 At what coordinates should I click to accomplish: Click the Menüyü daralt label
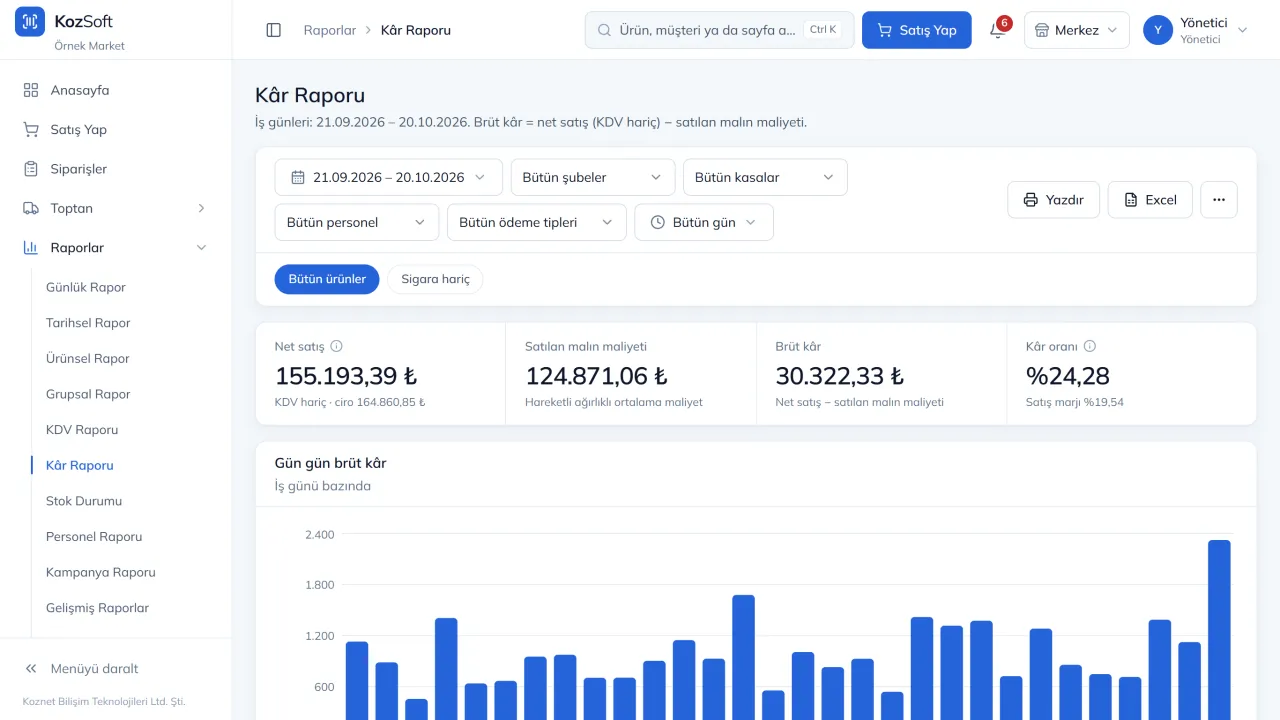(94, 668)
